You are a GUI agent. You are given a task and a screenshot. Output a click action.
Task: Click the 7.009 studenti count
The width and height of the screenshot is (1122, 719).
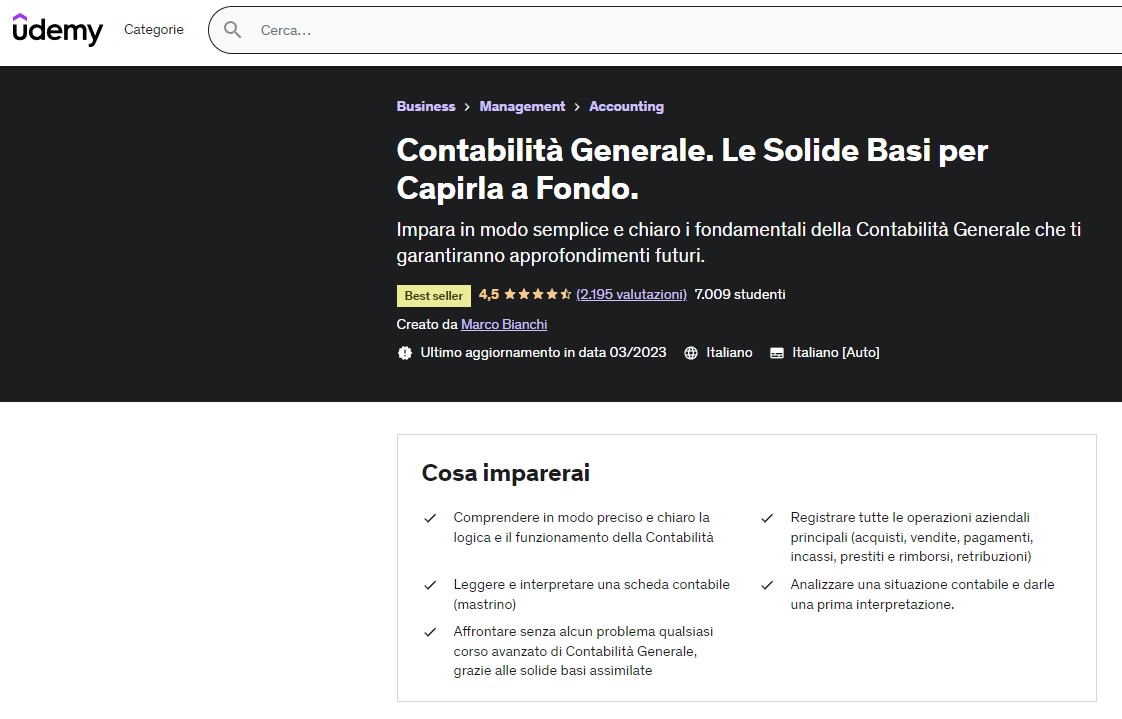click(x=740, y=294)
